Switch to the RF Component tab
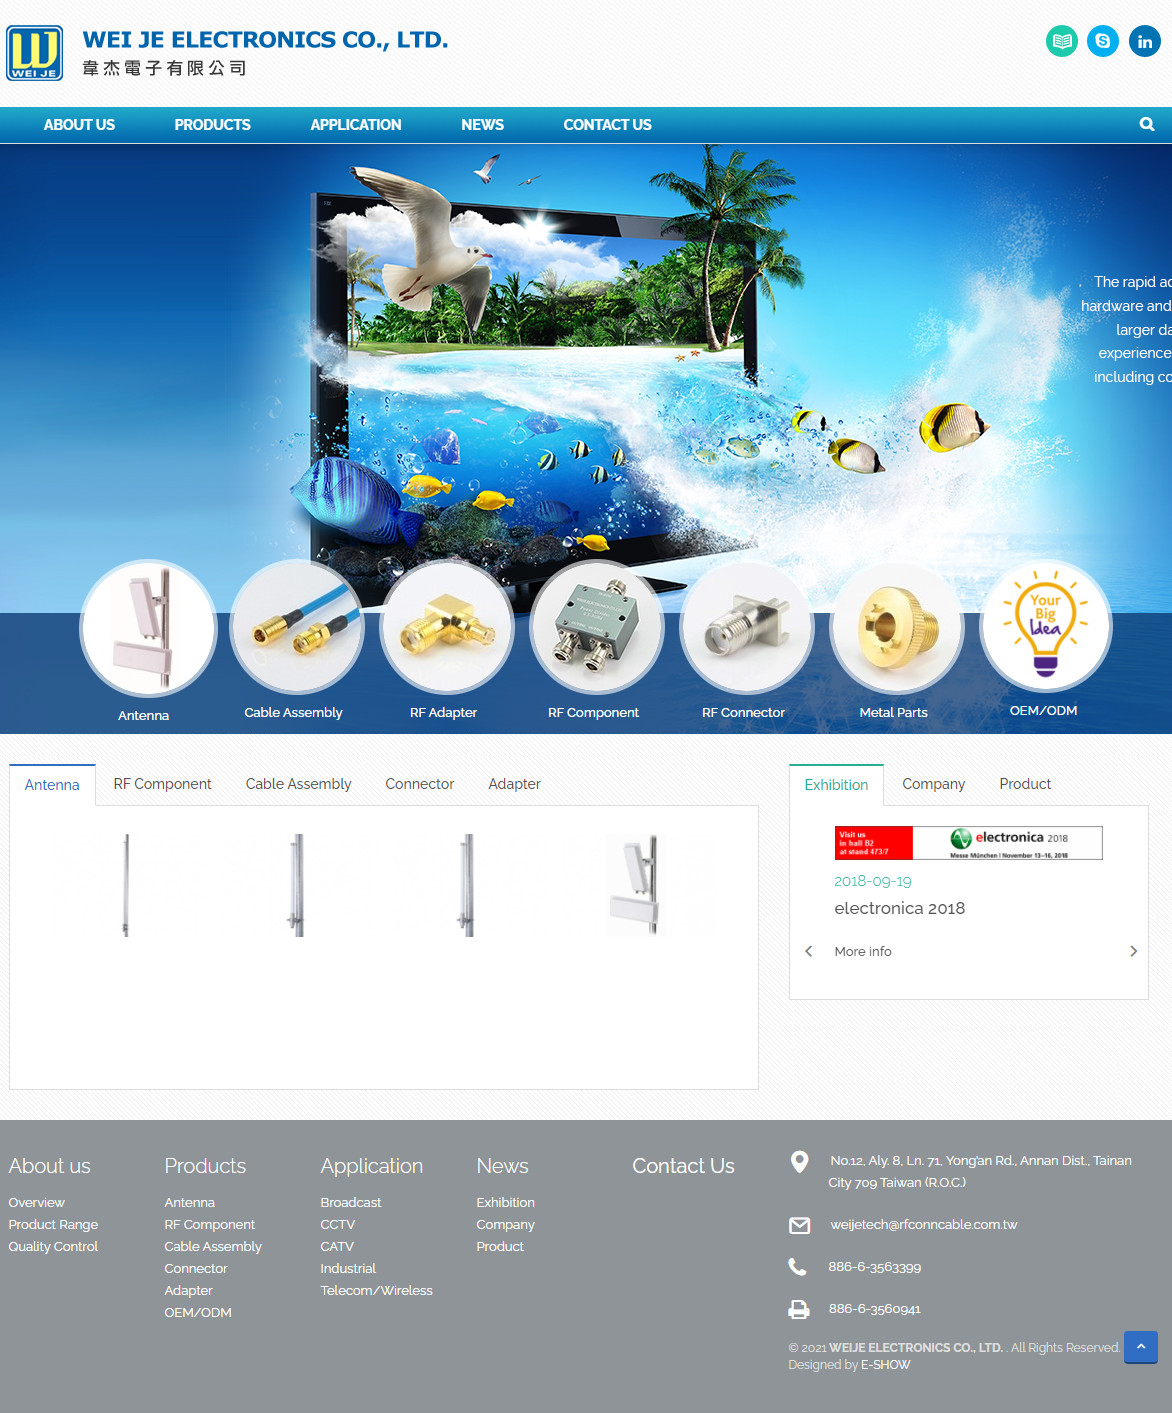 pos(162,784)
